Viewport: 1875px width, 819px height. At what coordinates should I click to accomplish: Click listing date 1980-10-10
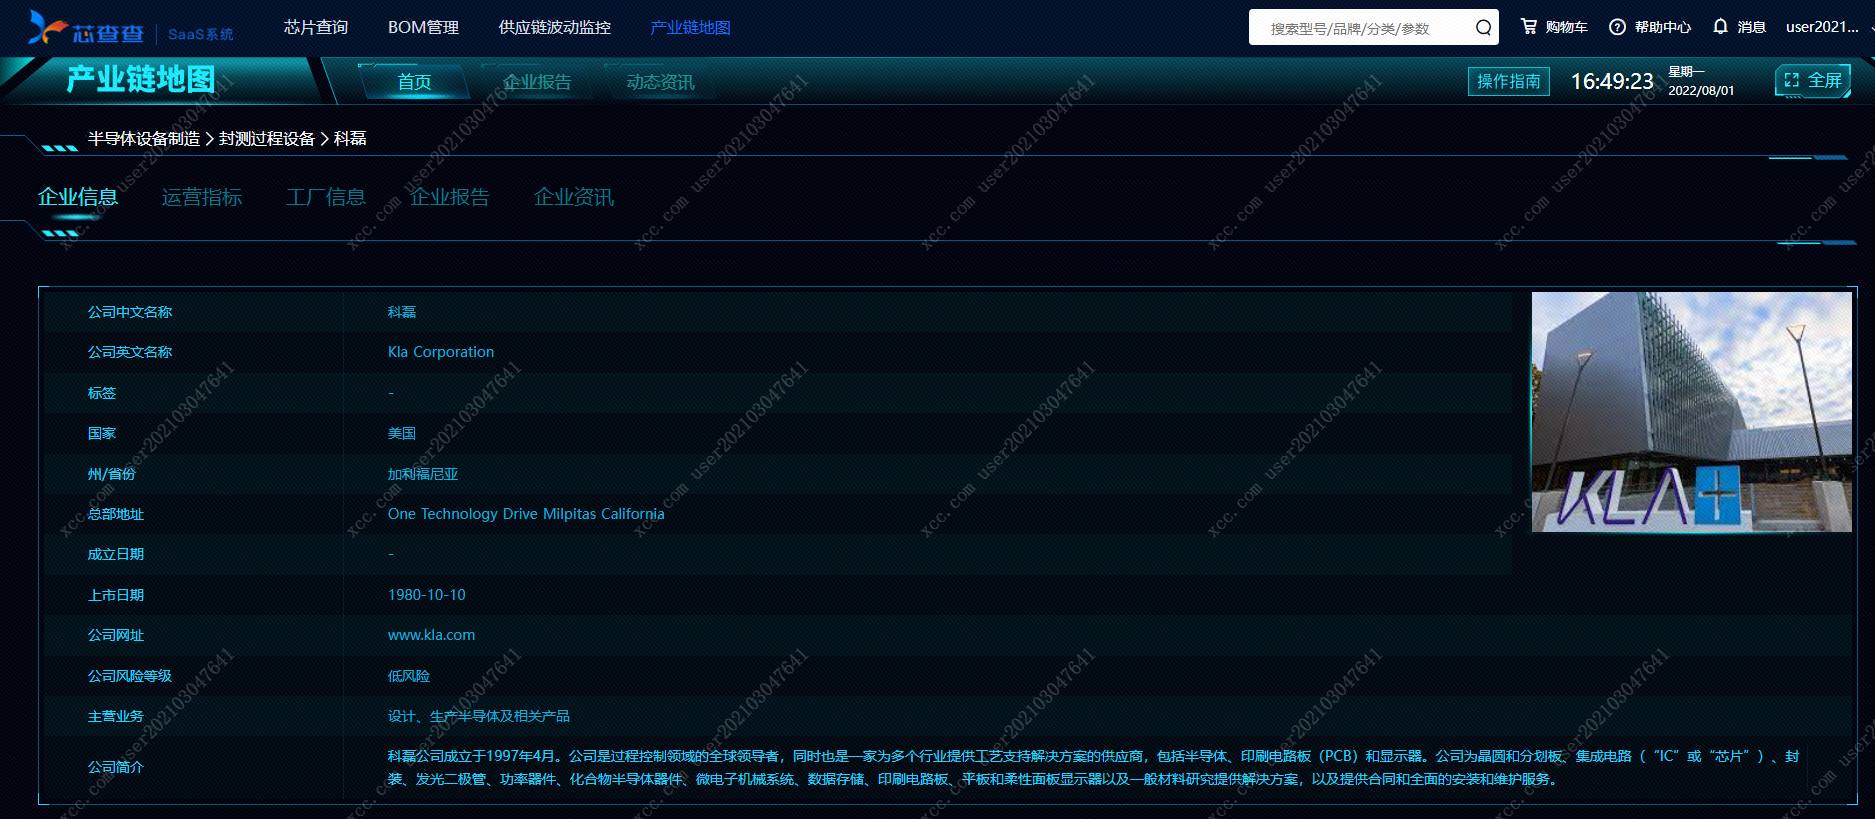427,595
